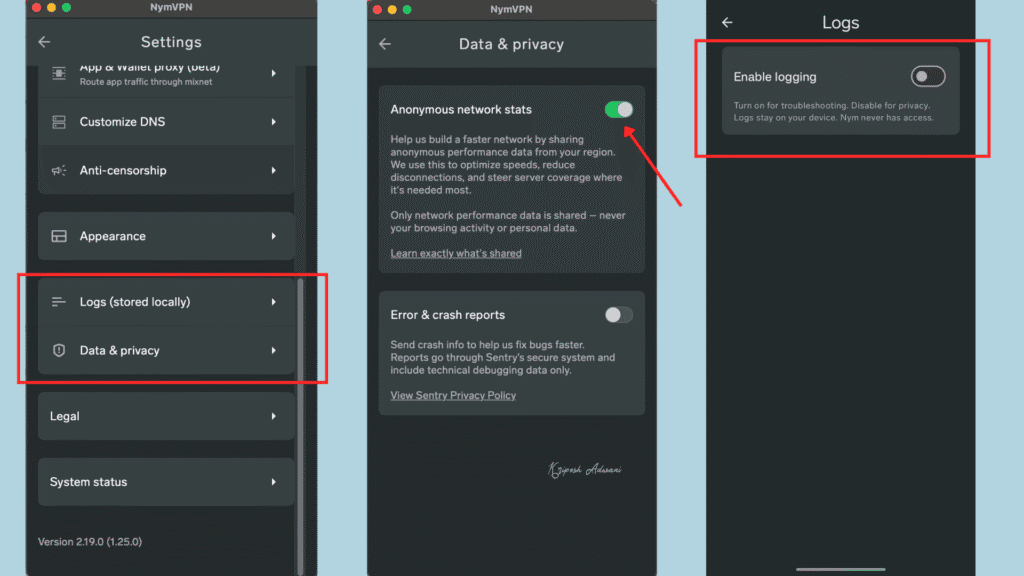Click the Appearance layout icon
Screen dimensions: 1024x576
pyautogui.click(x=59, y=236)
